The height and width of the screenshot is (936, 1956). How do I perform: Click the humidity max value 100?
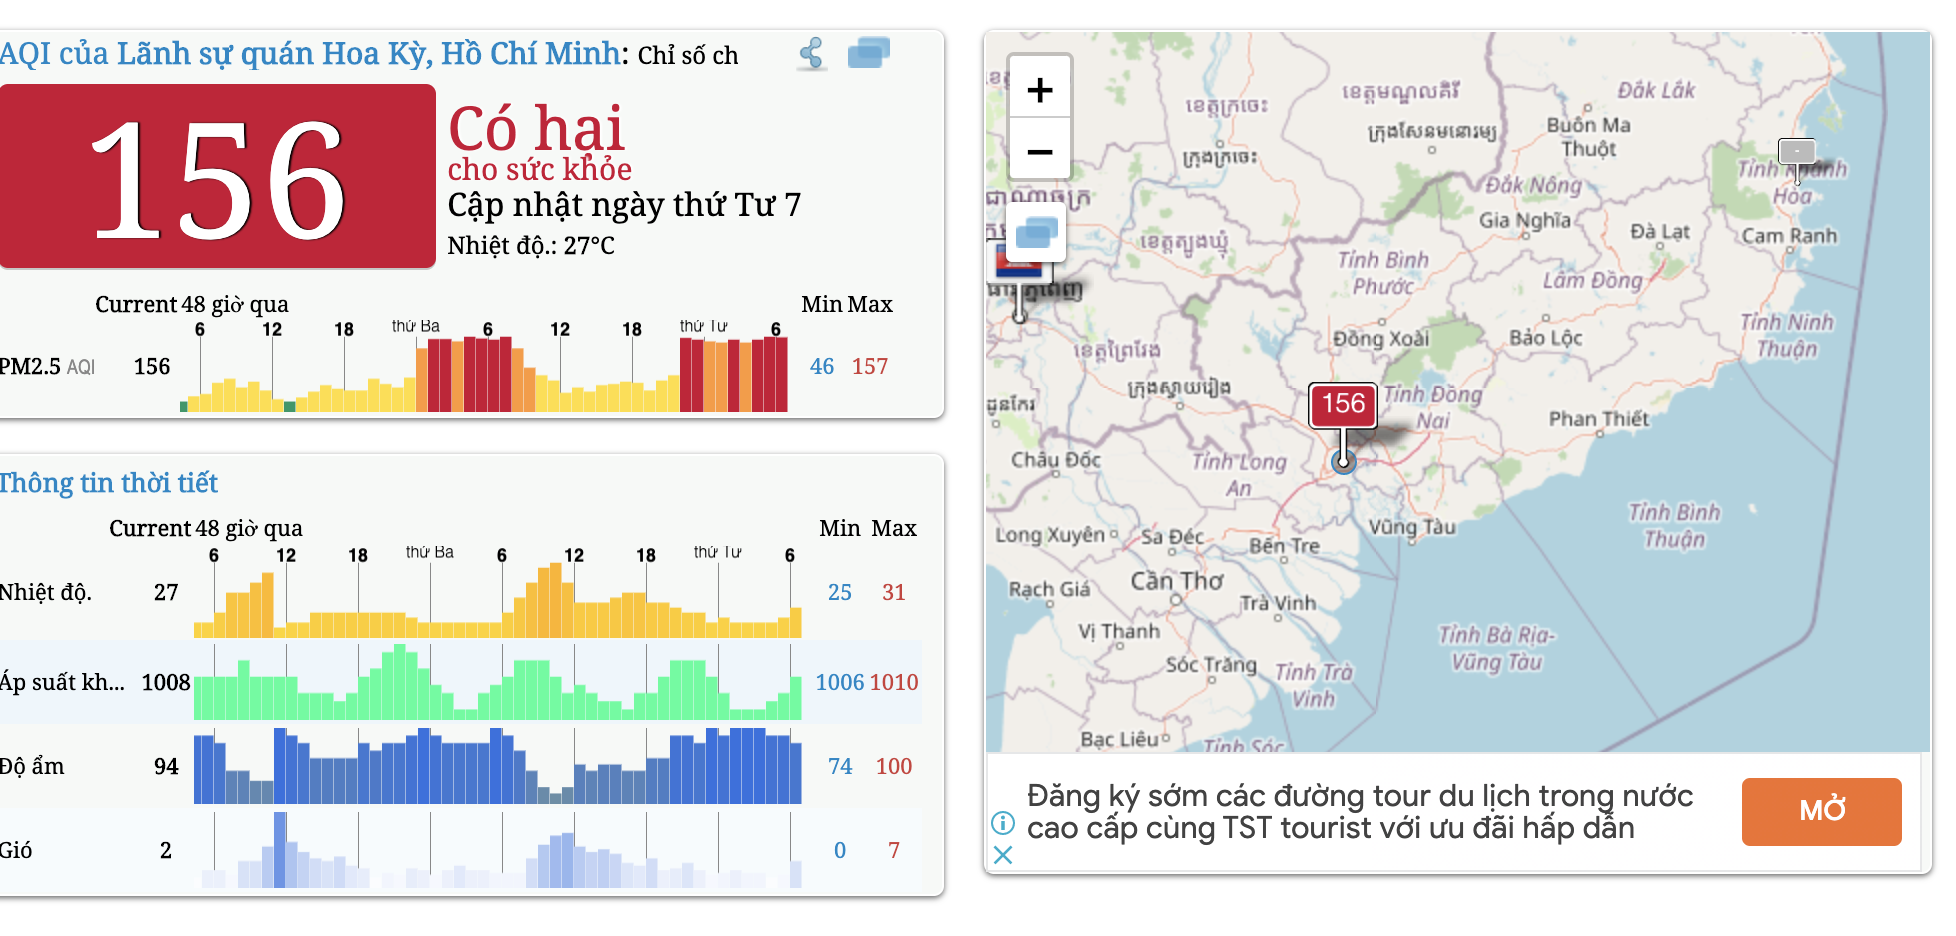894,766
